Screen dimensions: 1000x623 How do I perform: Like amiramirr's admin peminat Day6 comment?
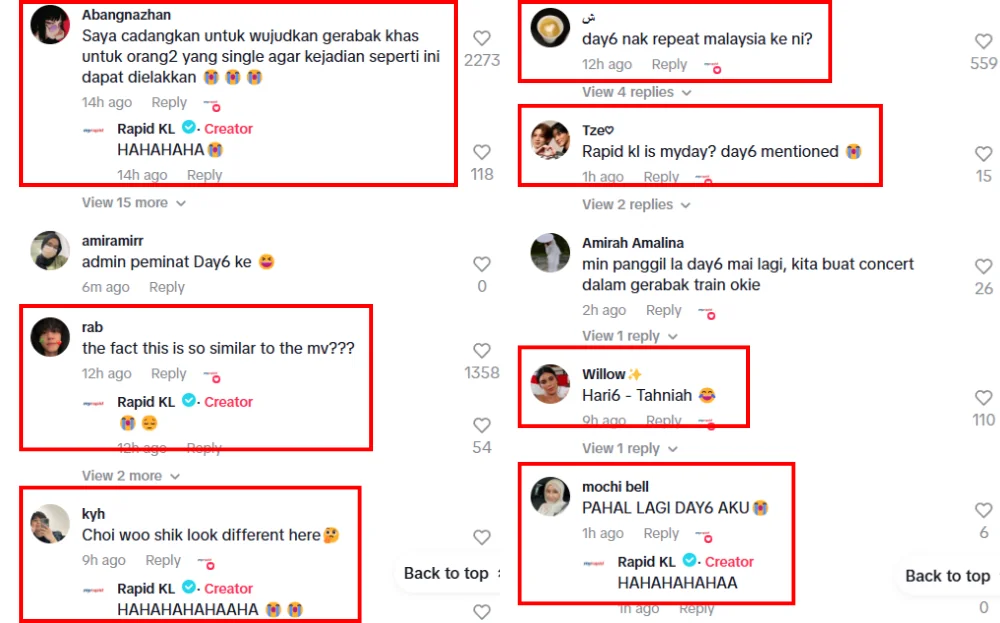tap(482, 264)
